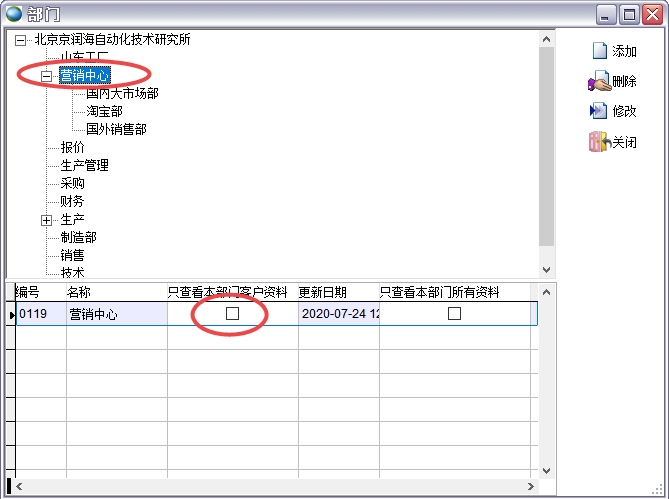The image size is (669, 499).
Task: Click the 关闭 (Close) icon
Action: [x=599, y=142]
